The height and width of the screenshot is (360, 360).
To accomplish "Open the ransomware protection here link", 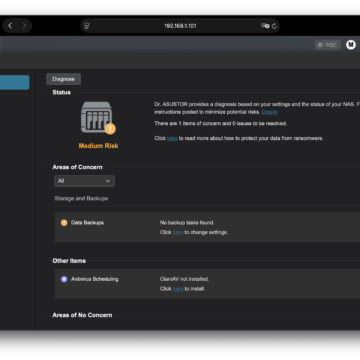I will (x=172, y=138).
